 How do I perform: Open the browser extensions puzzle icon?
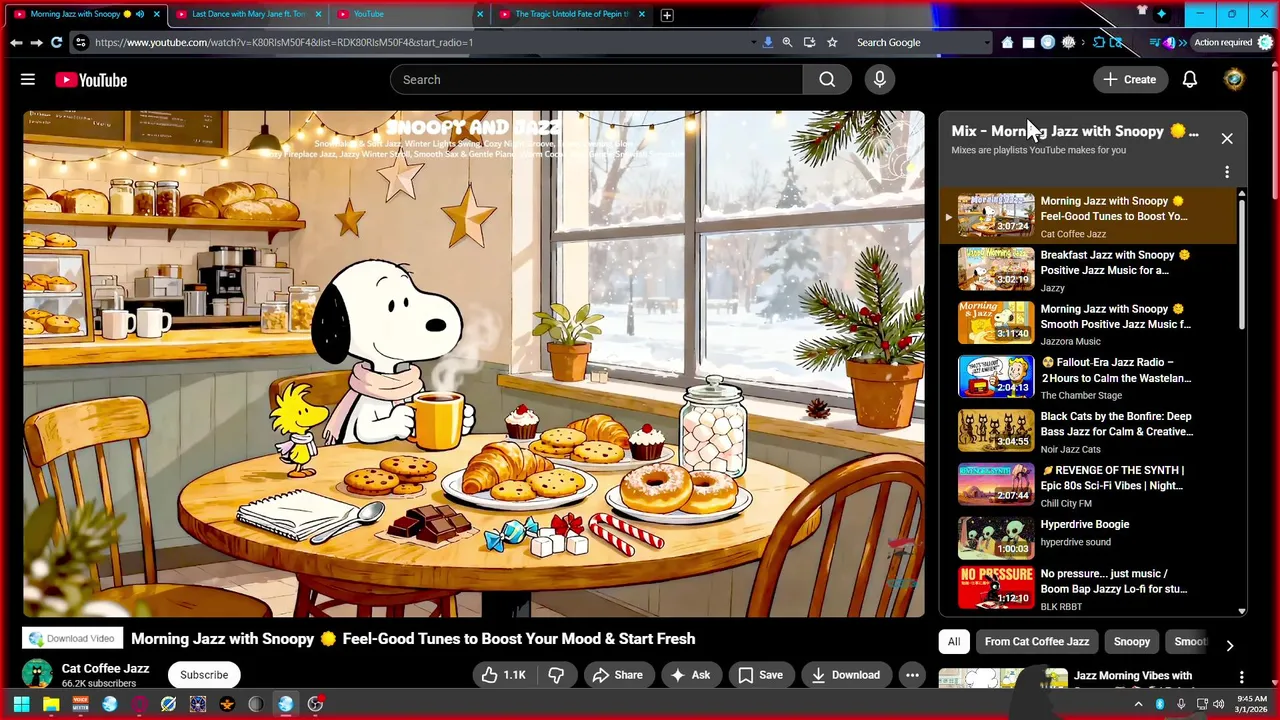pos(1100,42)
